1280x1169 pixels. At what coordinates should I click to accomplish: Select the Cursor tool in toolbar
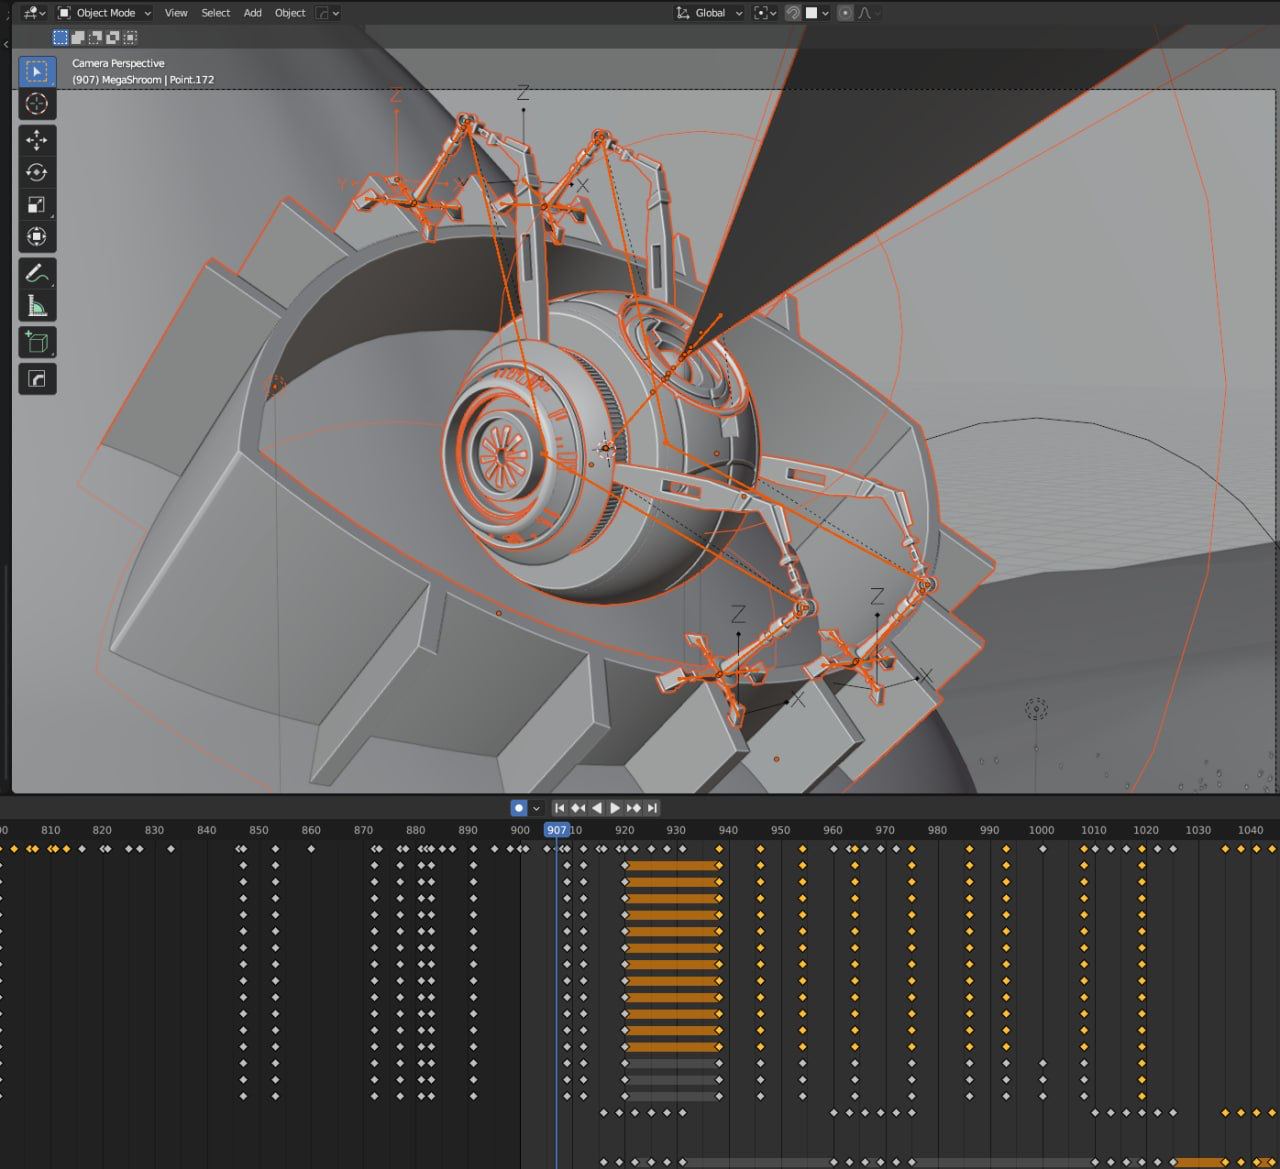pos(36,104)
